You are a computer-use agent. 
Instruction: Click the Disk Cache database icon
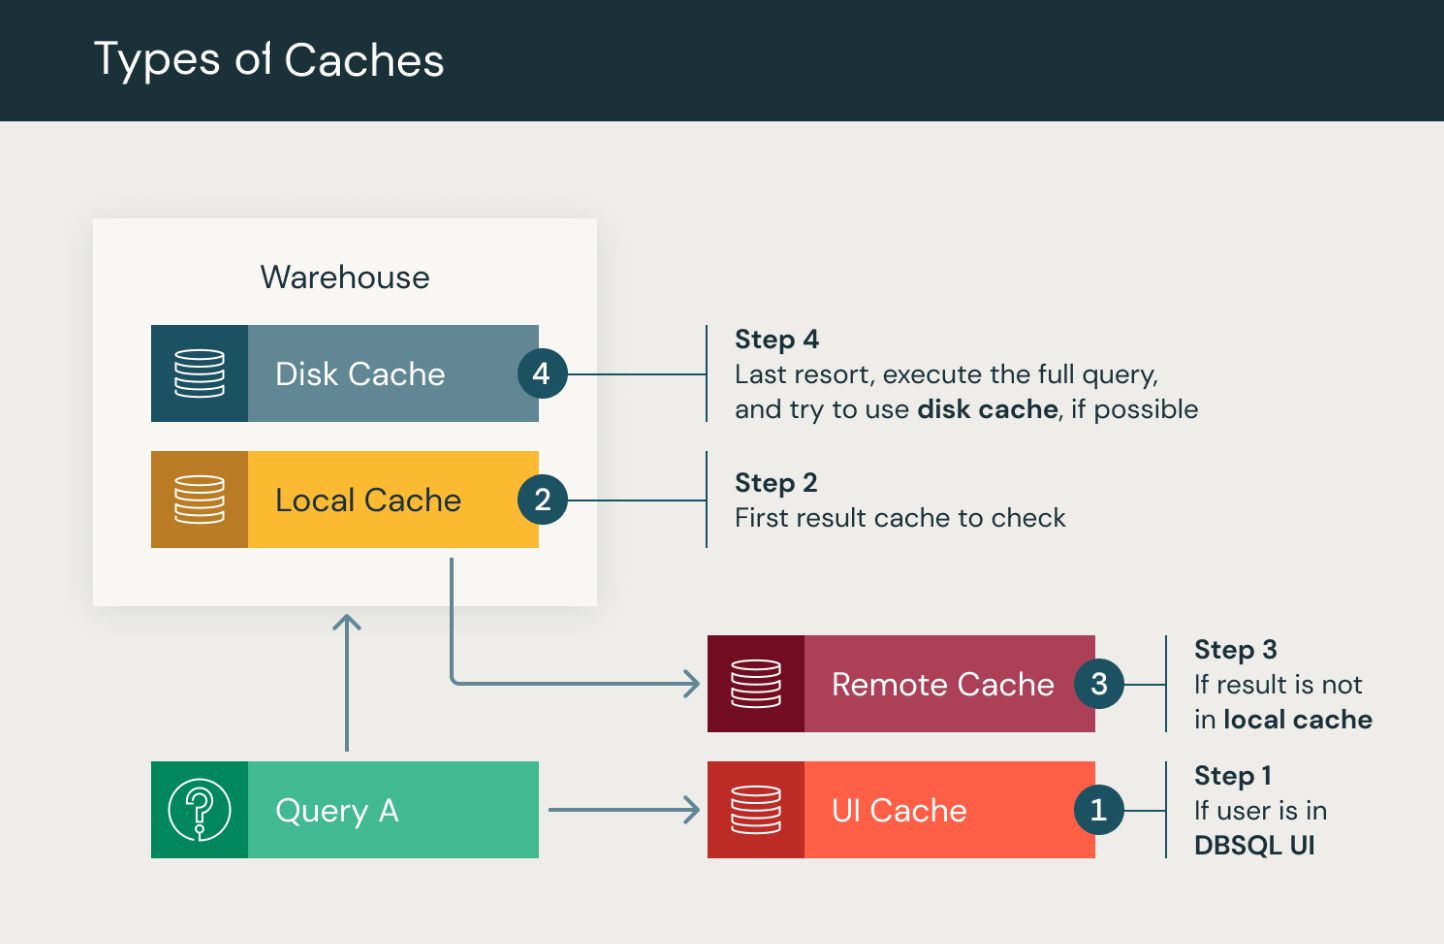point(199,373)
